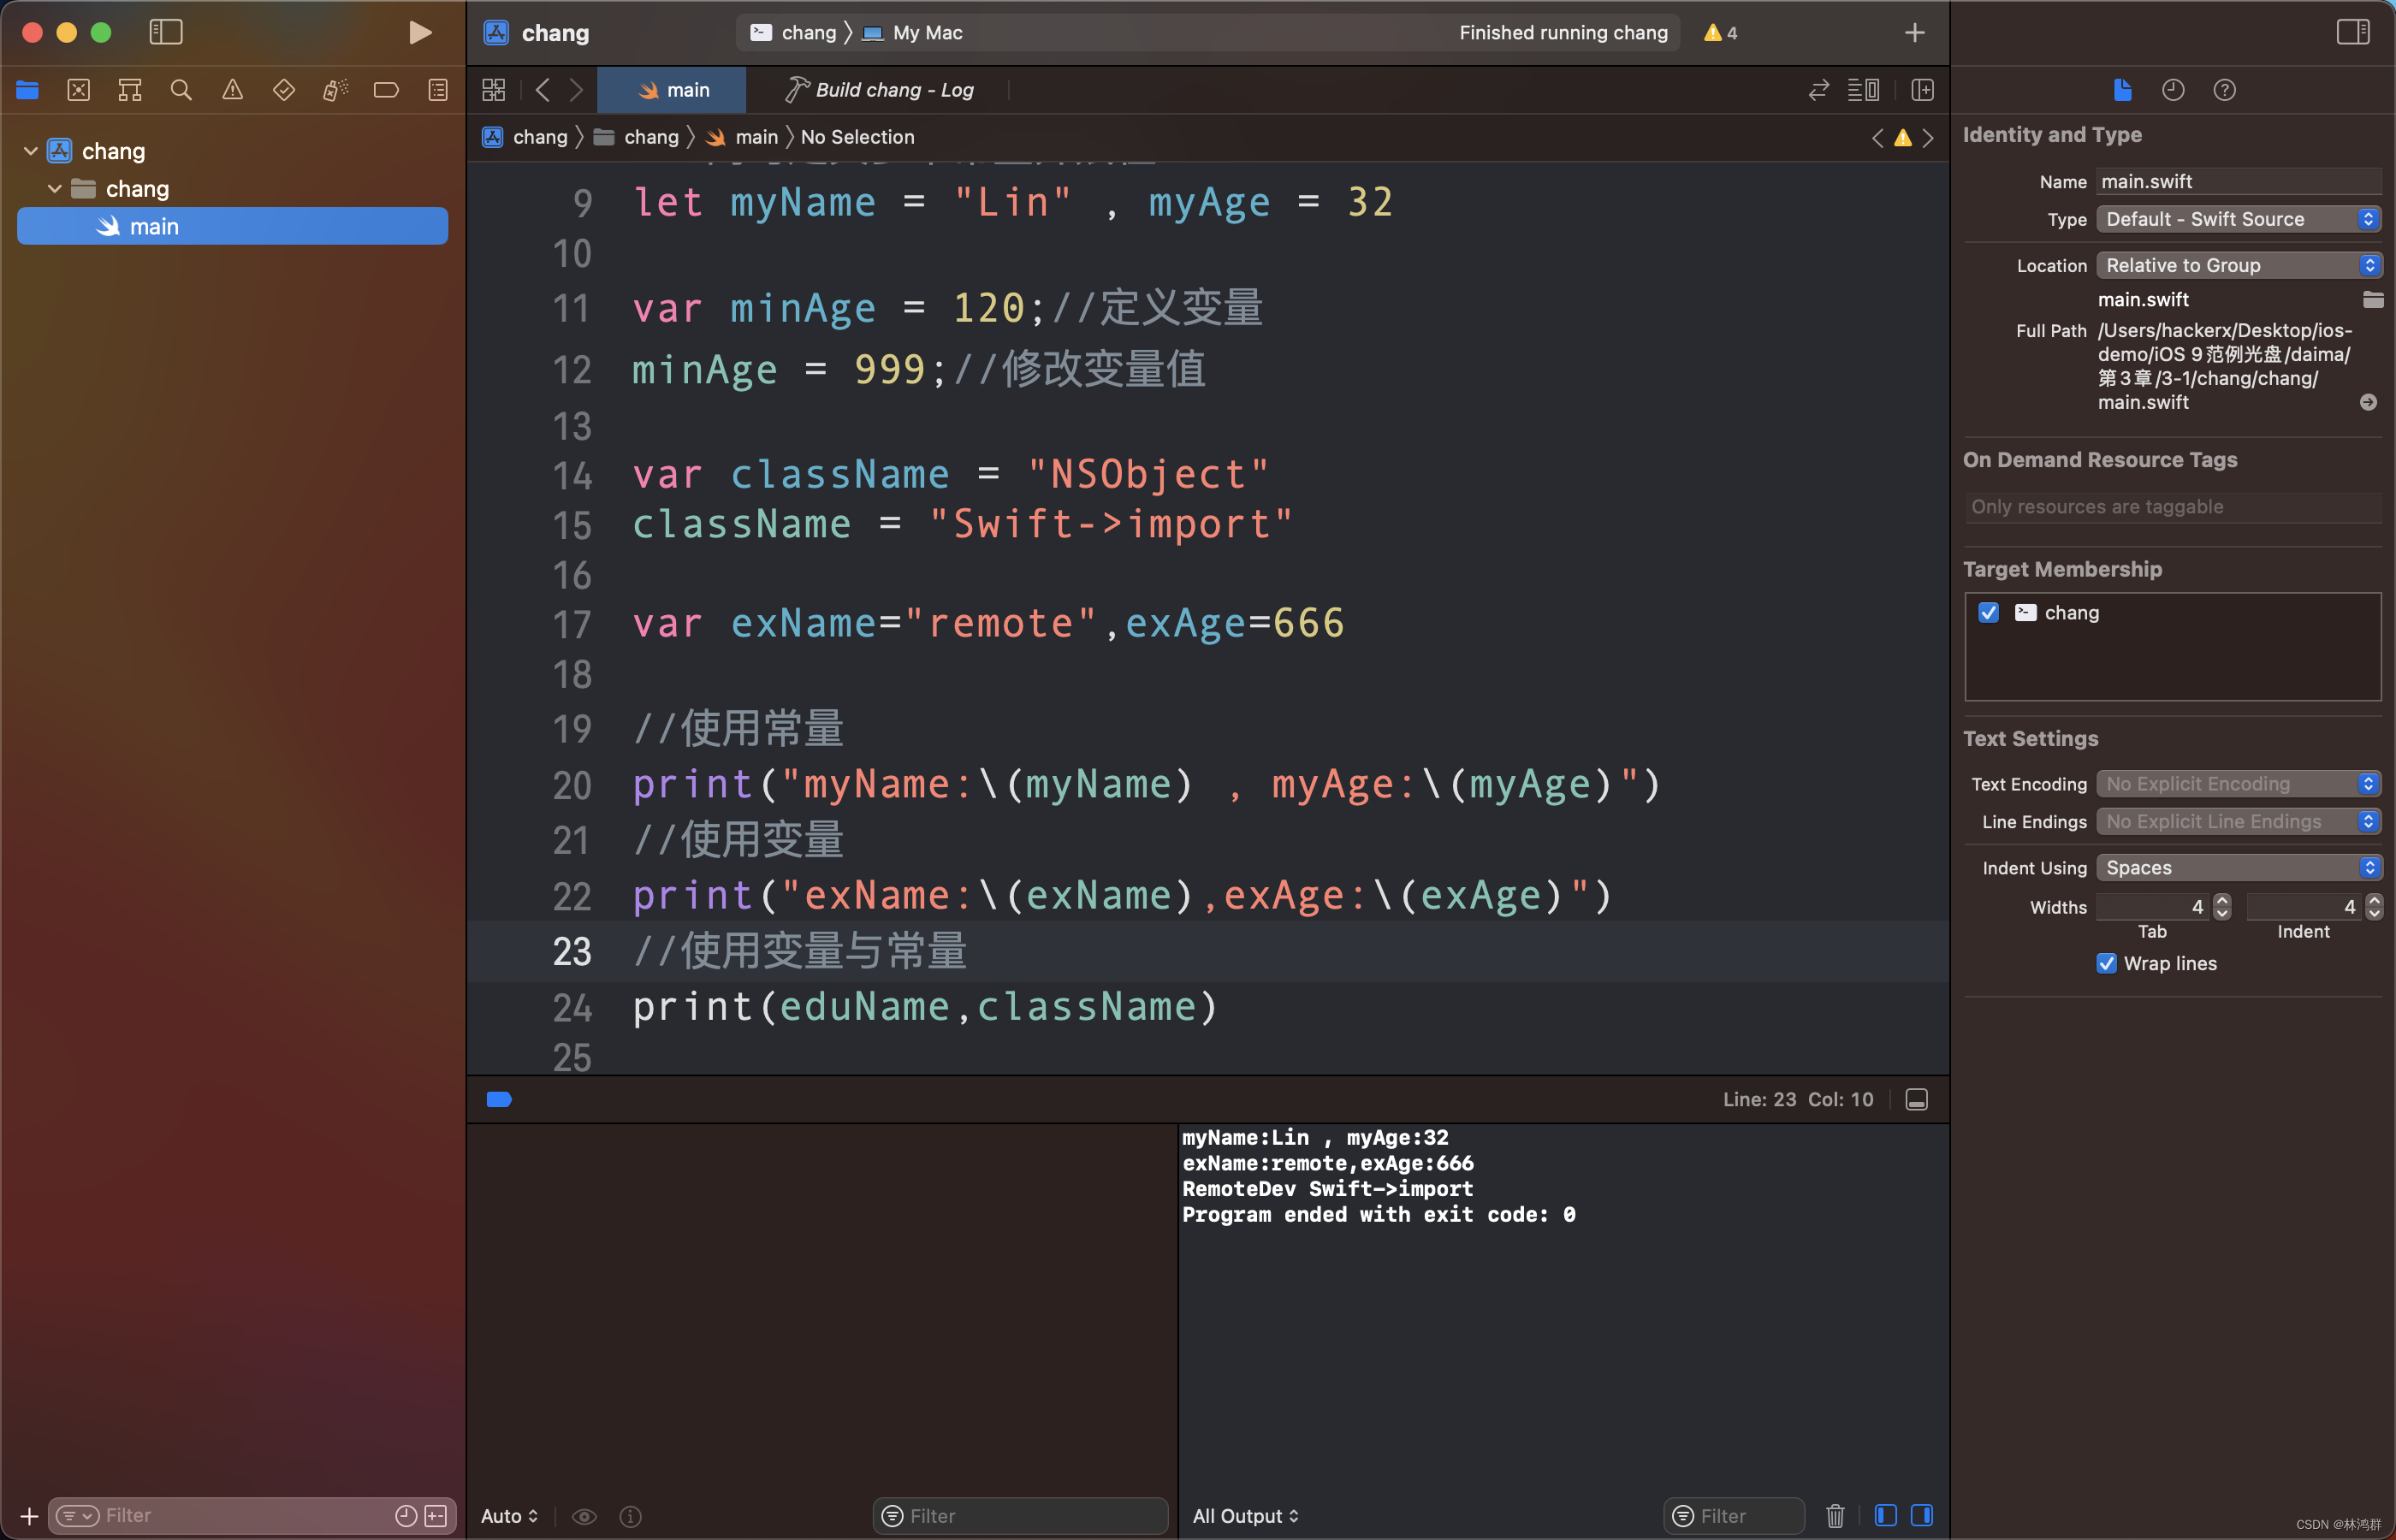The image size is (2396, 1540).
Task: Click the variable info icon
Action: pos(630,1516)
